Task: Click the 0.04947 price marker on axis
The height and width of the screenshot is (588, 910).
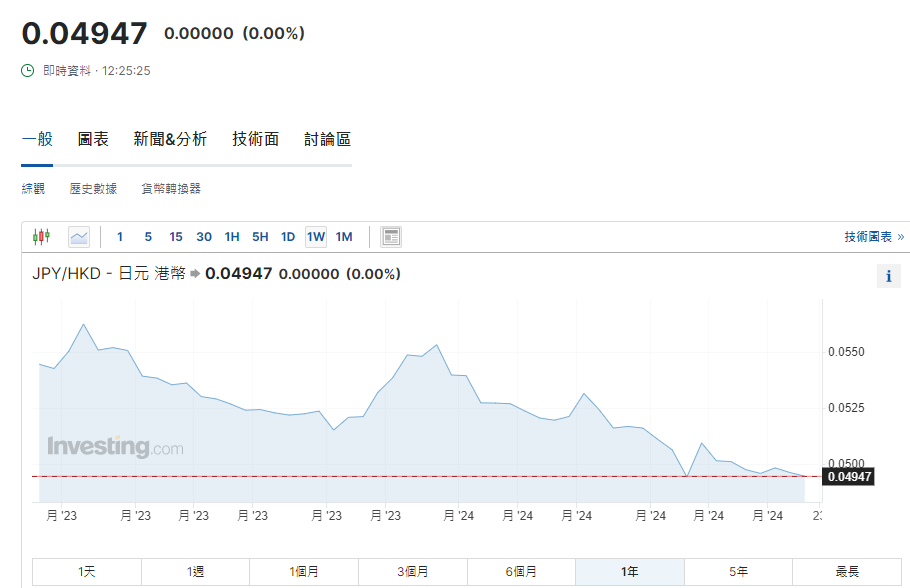Action: click(x=849, y=477)
